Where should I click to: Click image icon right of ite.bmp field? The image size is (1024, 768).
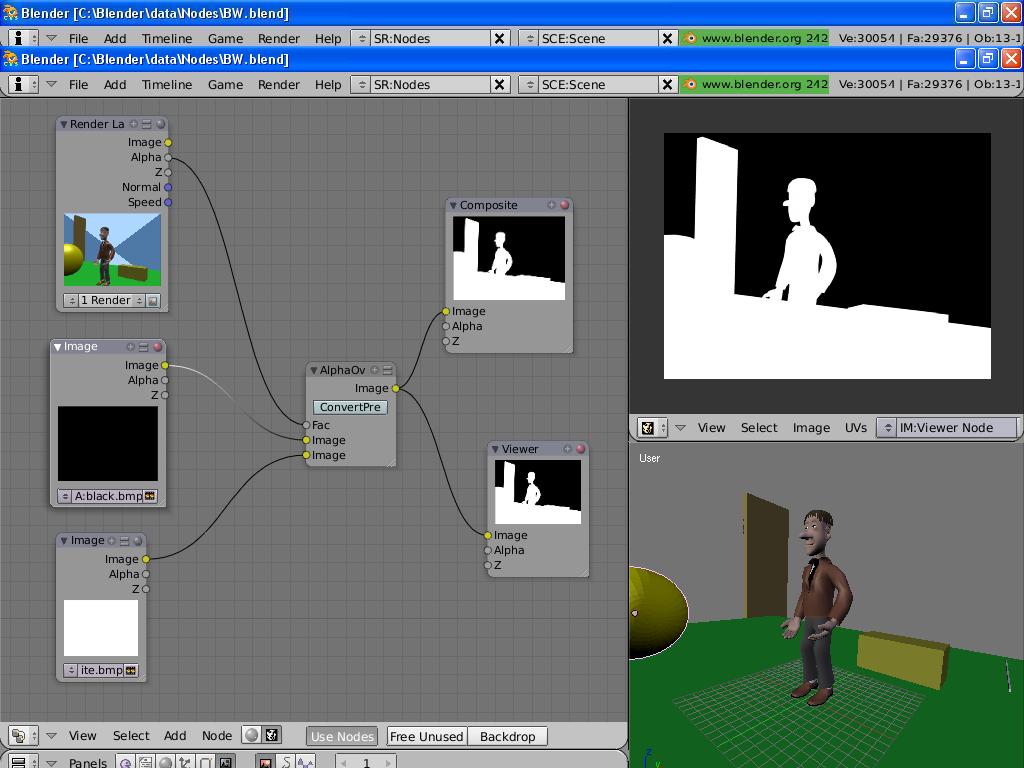(131, 670)
